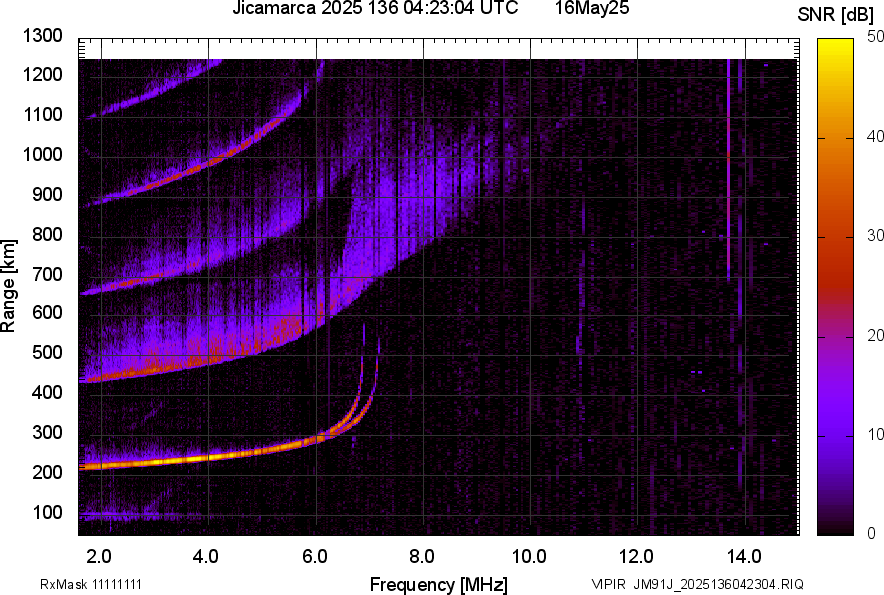
Task: Click the colorbar tick label '50'
Action: pyautogui.click(x=875, y=37)
